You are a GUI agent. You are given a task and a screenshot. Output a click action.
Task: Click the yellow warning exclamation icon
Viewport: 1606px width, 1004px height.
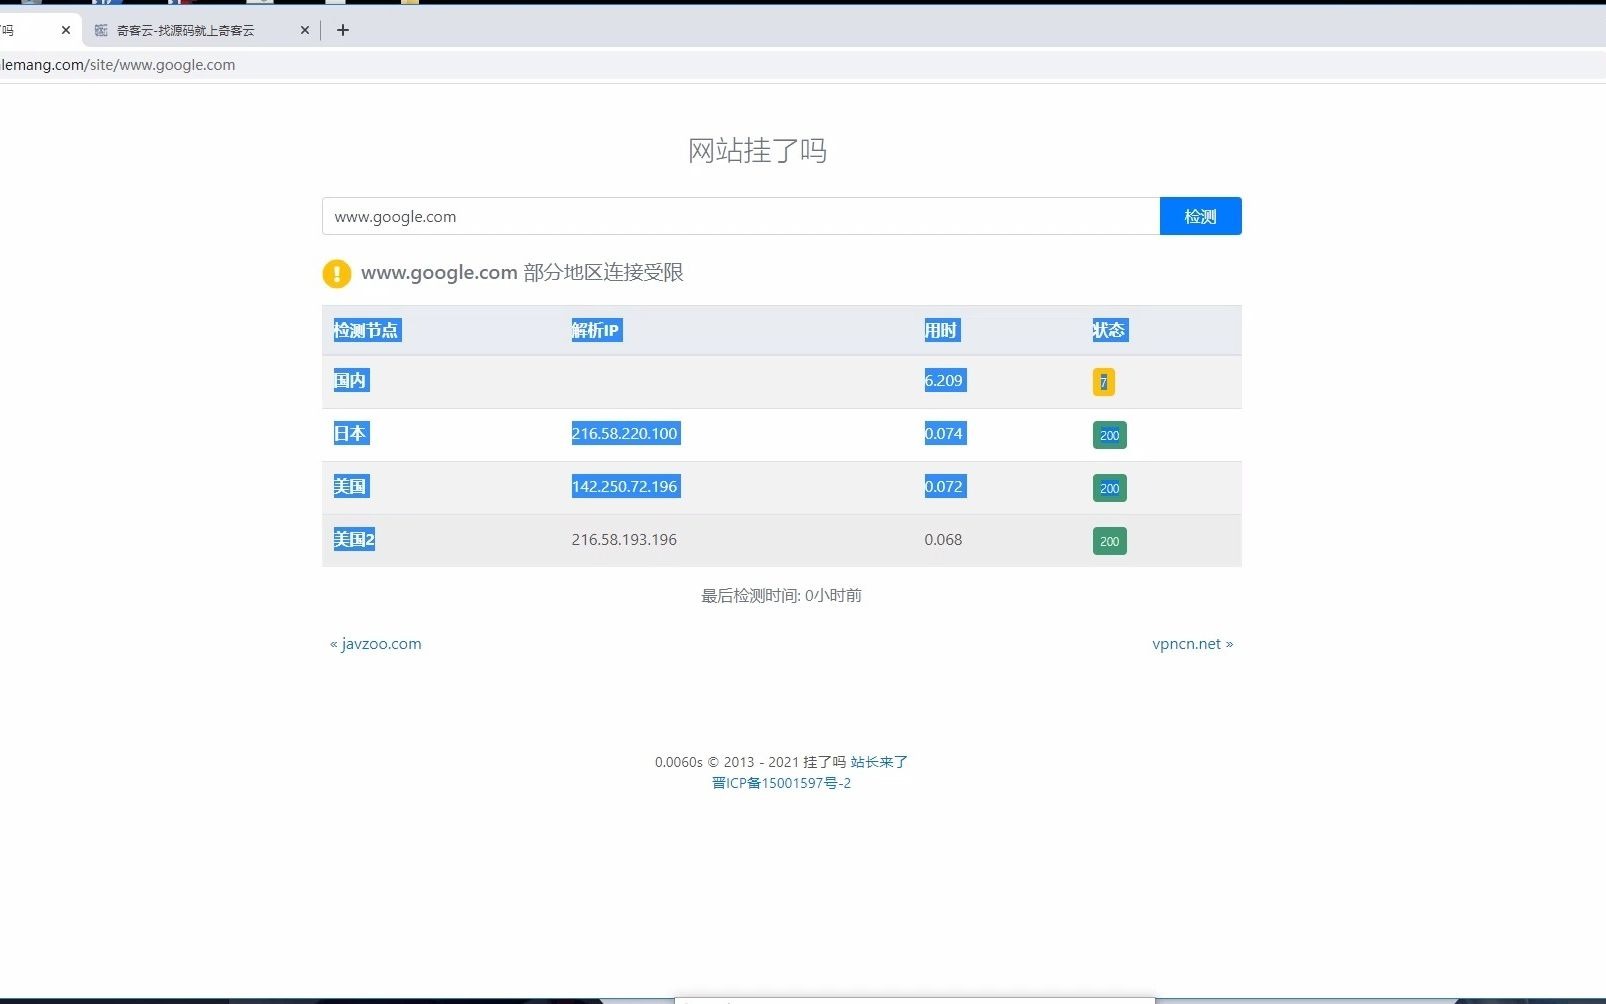(x=337, y=273)
